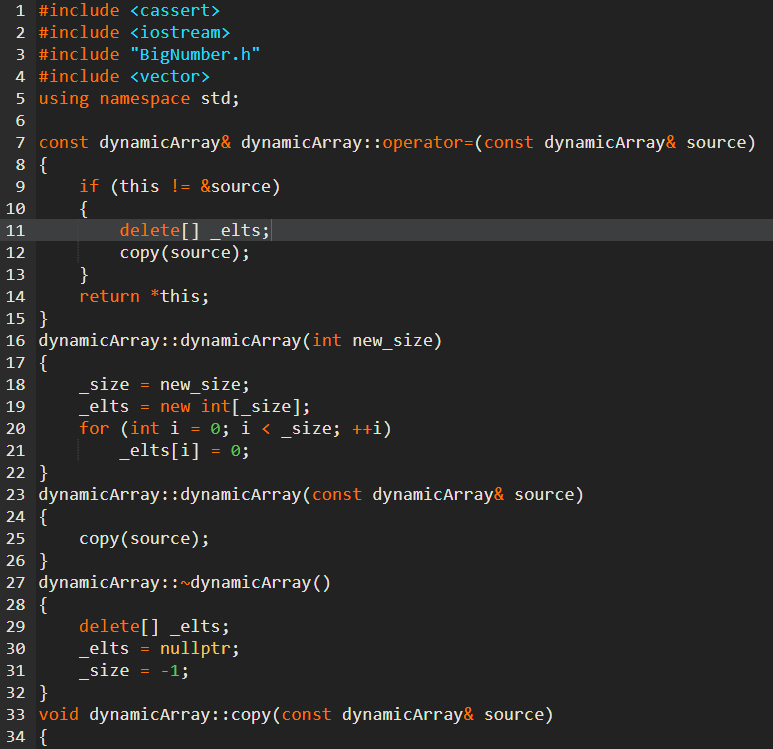Click the copy constructor signature on line 23
773x749 pixels.
click(311, 495)
